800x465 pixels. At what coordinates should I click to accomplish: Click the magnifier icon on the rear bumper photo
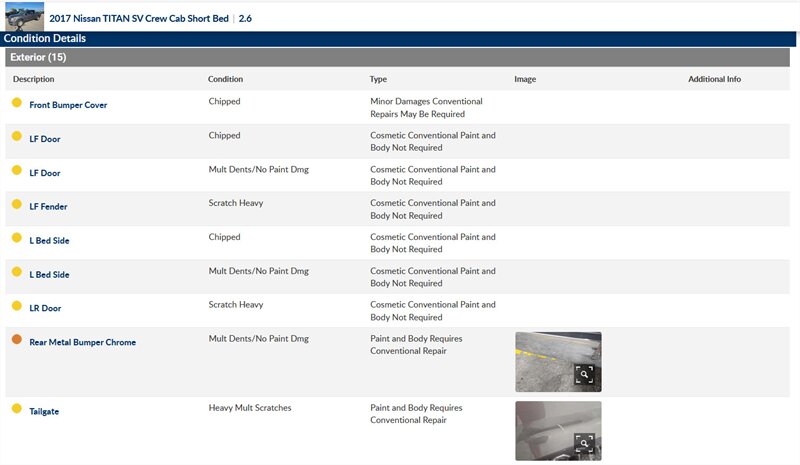coord(585,375)
